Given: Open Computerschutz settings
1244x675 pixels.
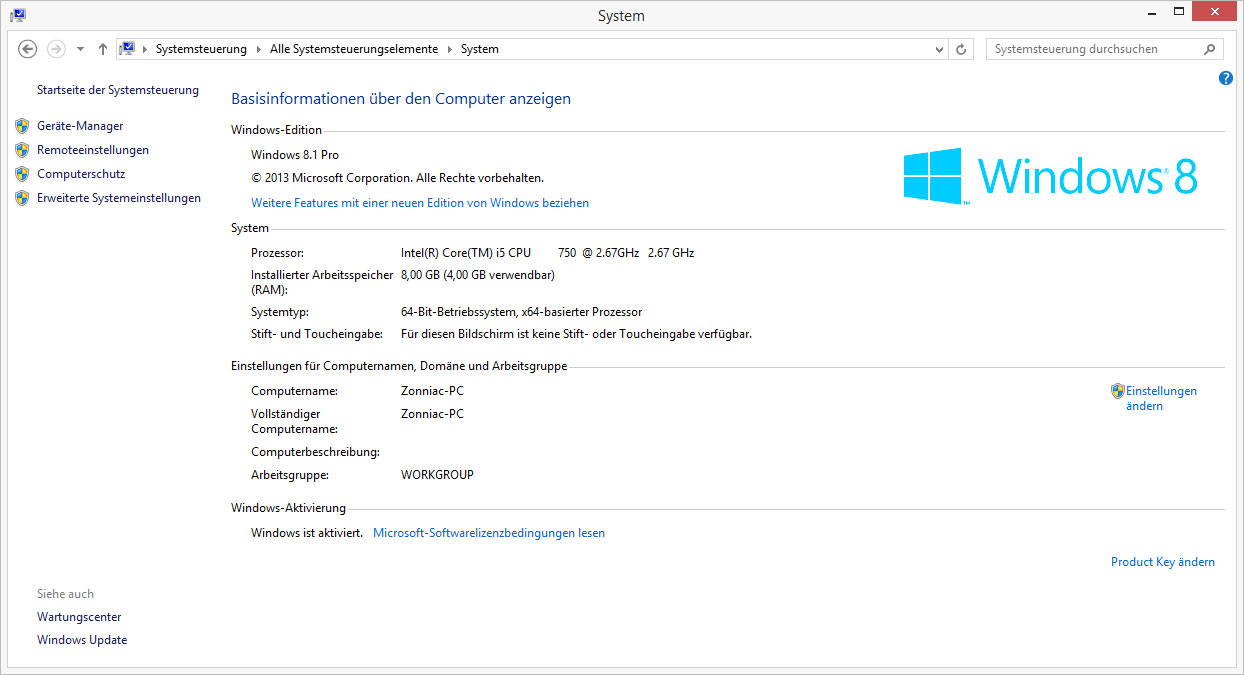Looking at the screenshot, I should [x=81, y=174].
